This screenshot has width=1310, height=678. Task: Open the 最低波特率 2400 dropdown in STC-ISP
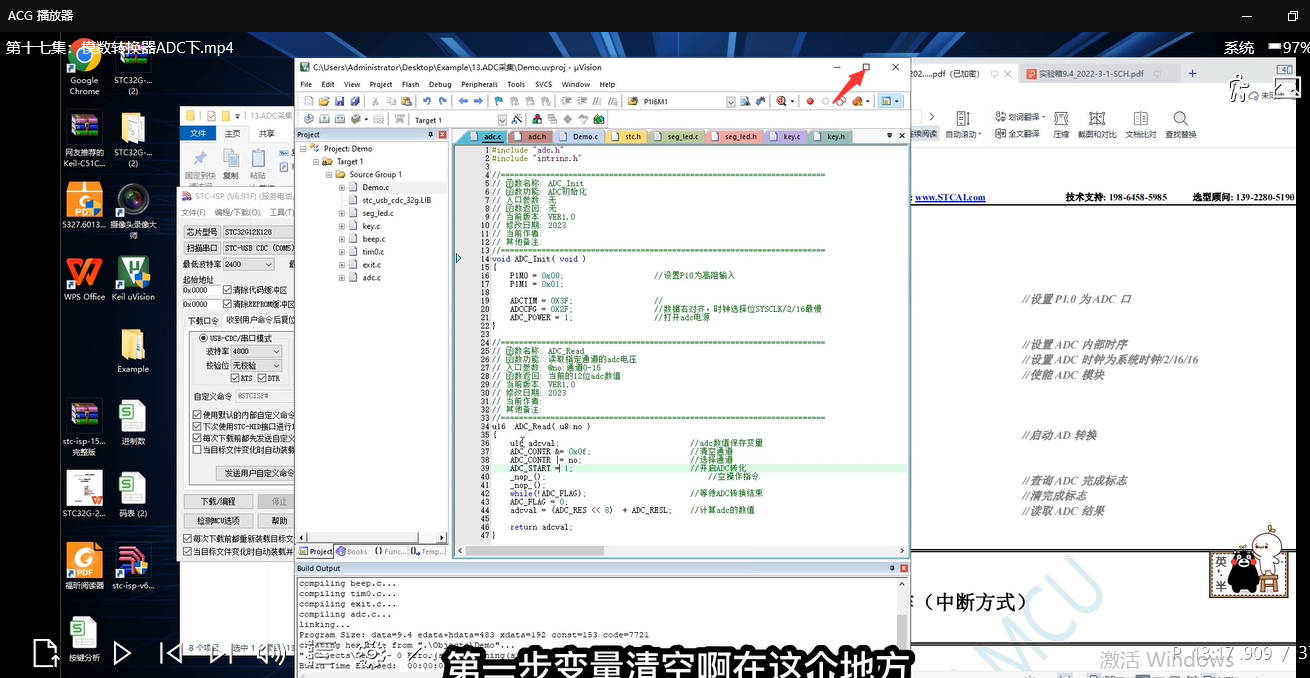[x=268, y=265]
